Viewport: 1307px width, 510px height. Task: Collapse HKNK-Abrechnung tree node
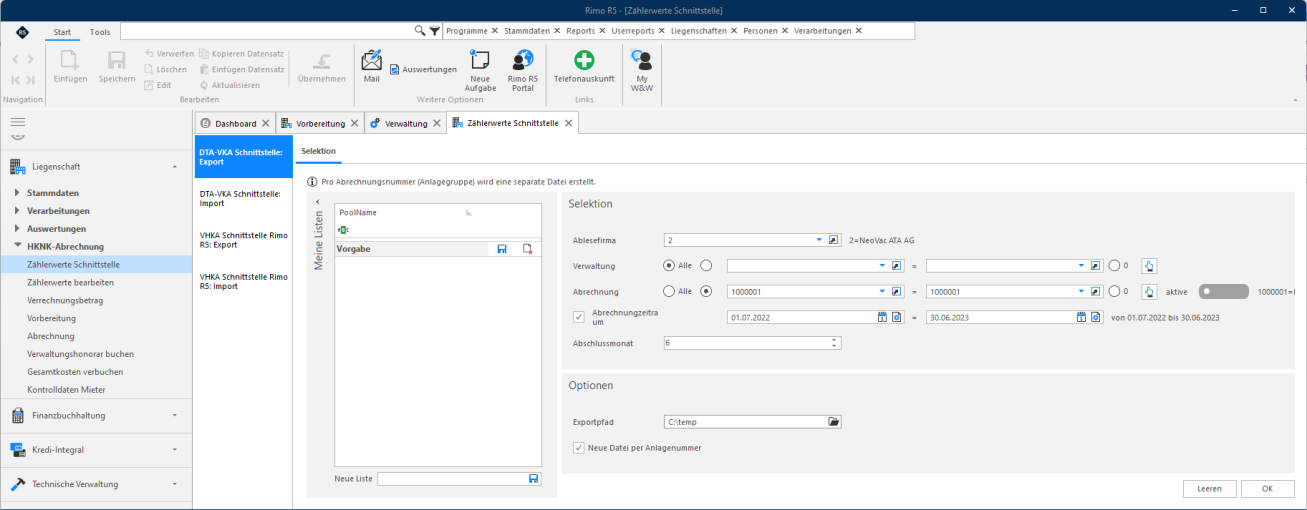(x=17, y=246)
